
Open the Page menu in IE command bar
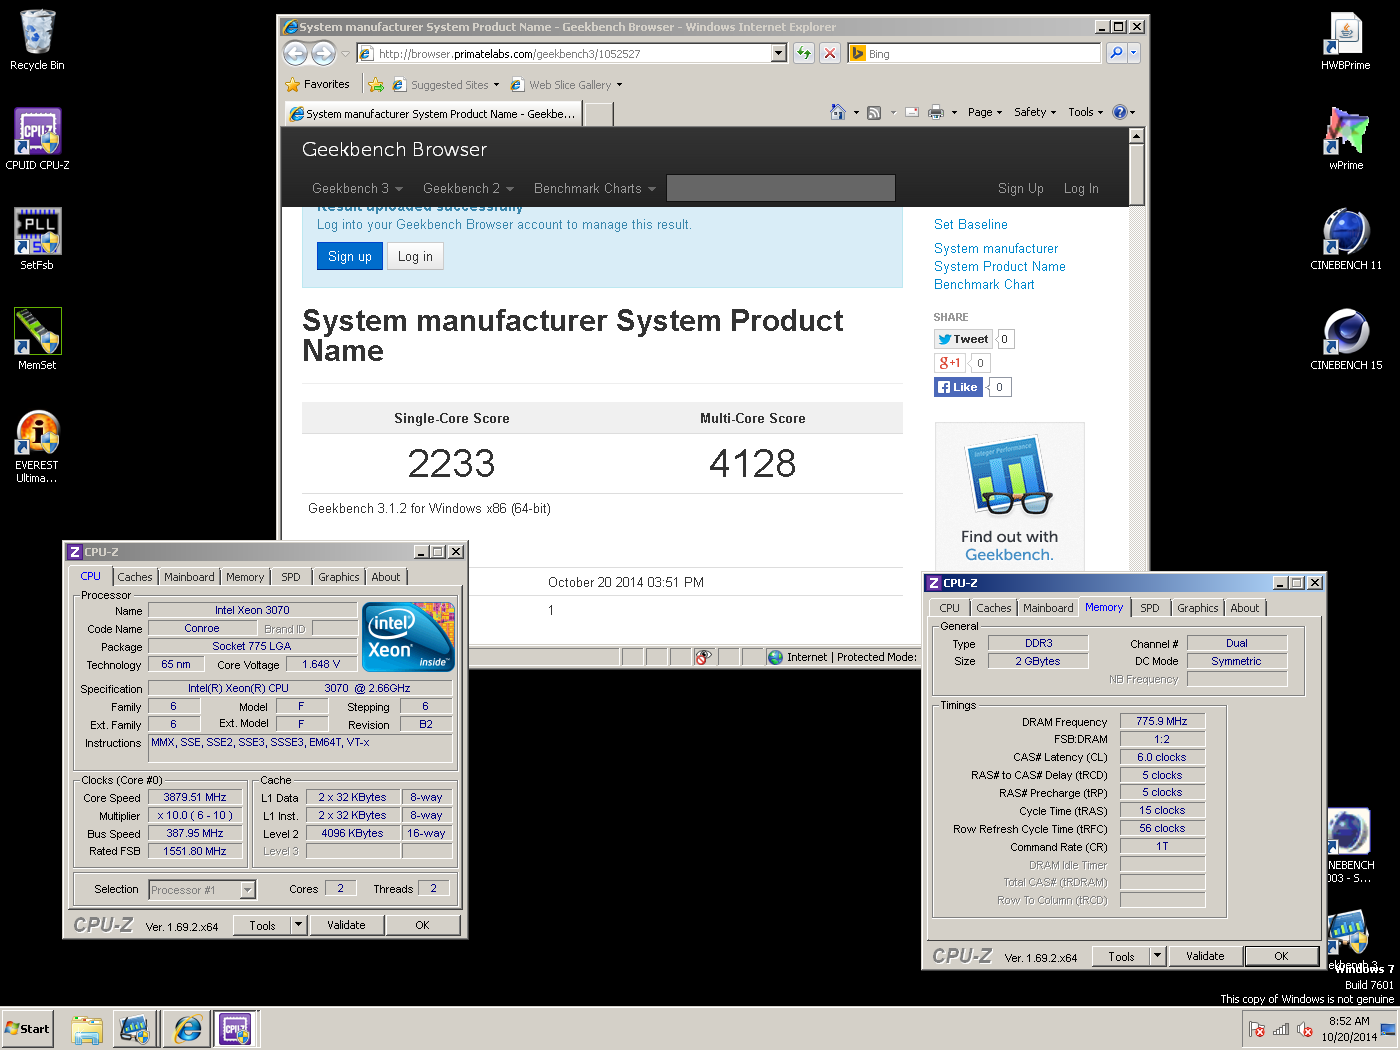point(985,112)
